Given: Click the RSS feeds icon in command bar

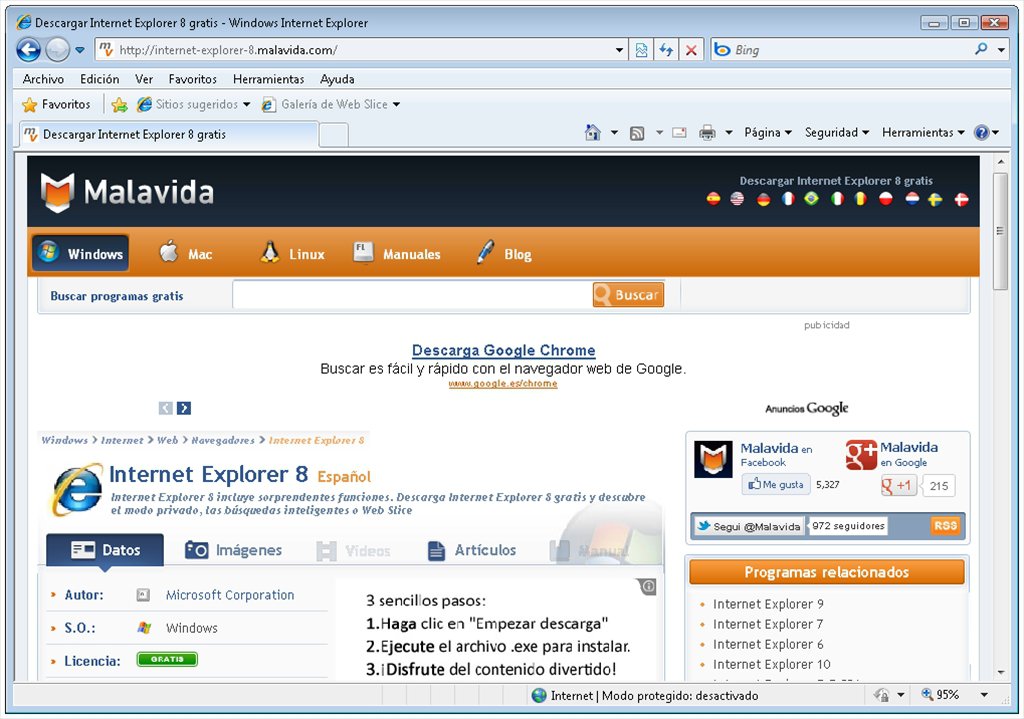Looking at the screenshot, I should [x=637, y=132].
